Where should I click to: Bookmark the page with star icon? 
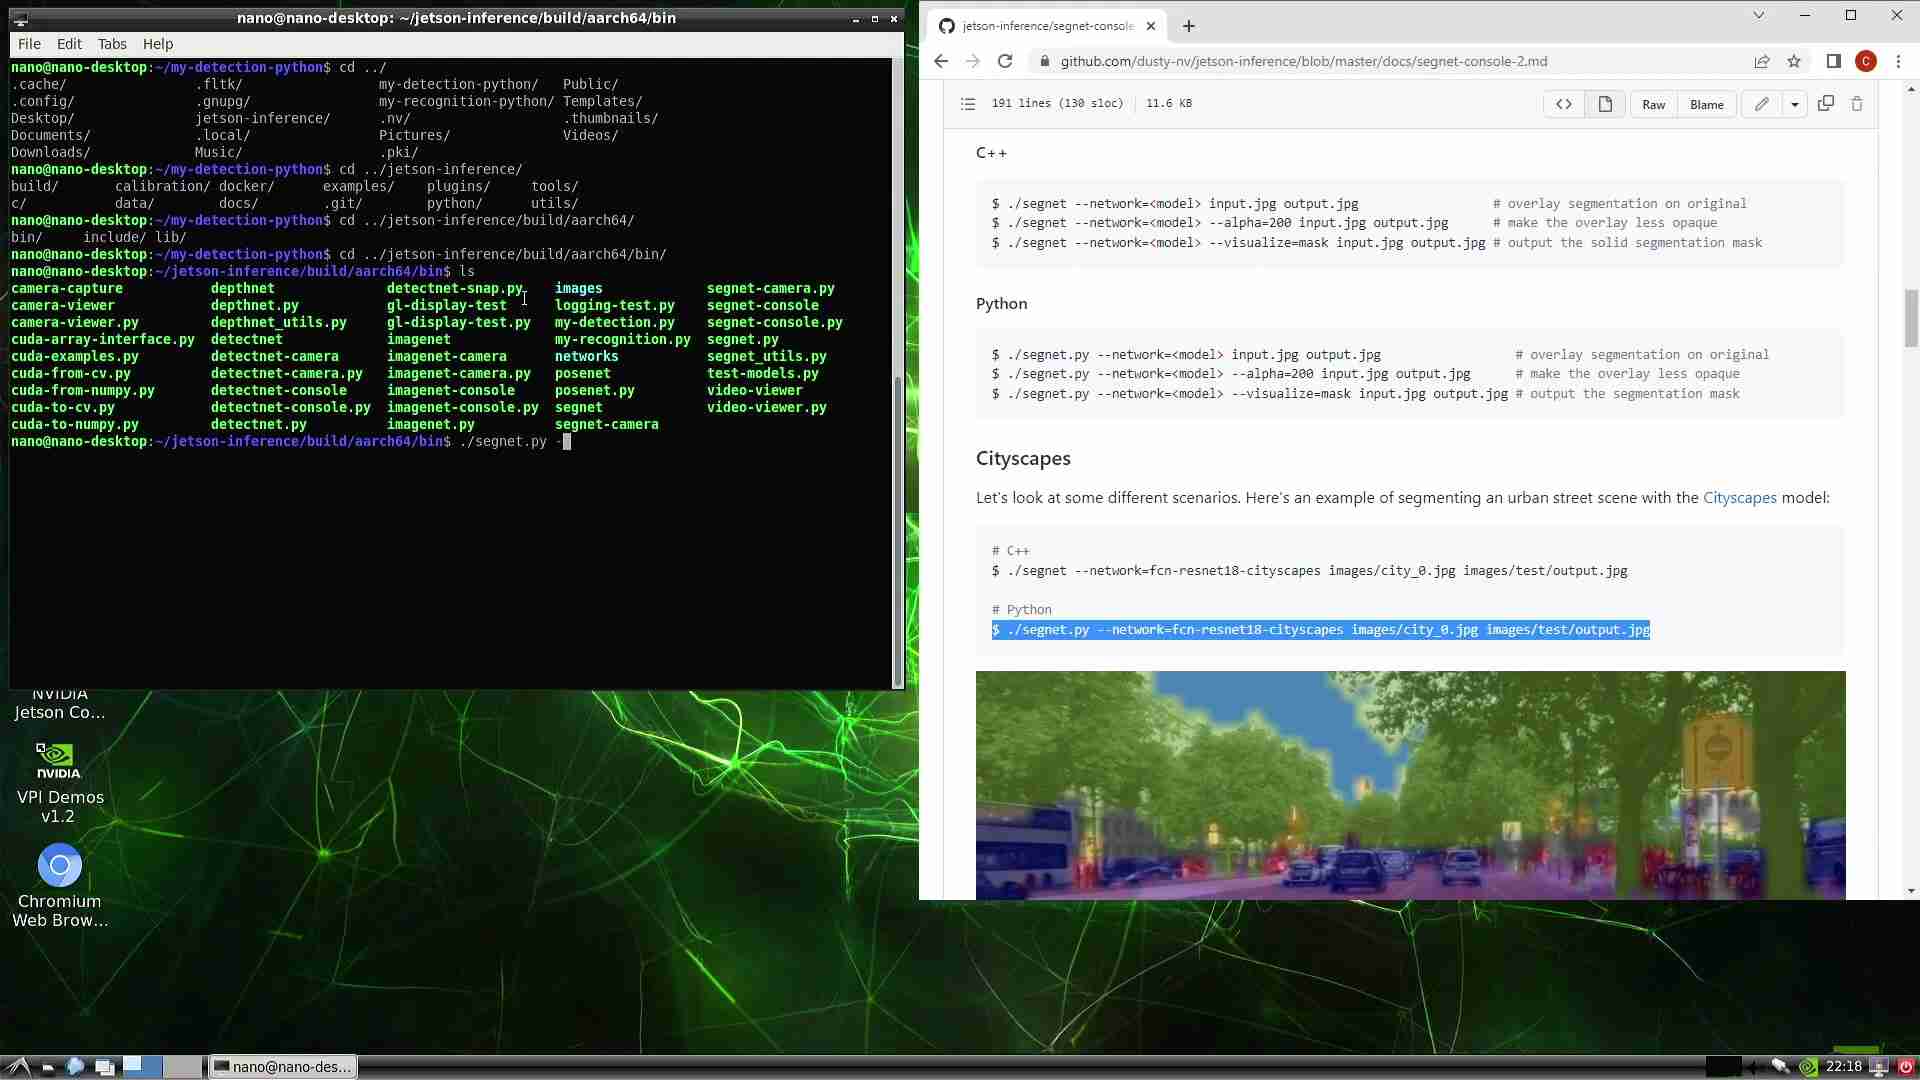[x=1794, y=61]
